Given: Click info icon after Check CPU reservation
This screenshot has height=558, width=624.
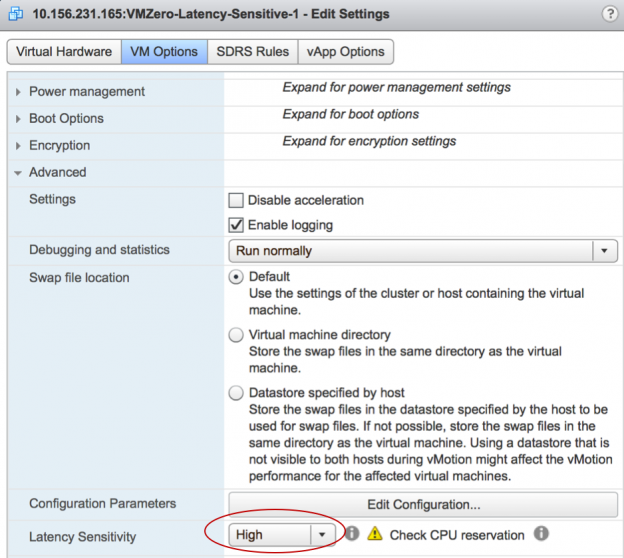Looking at the screenshot, I should 541,533.
